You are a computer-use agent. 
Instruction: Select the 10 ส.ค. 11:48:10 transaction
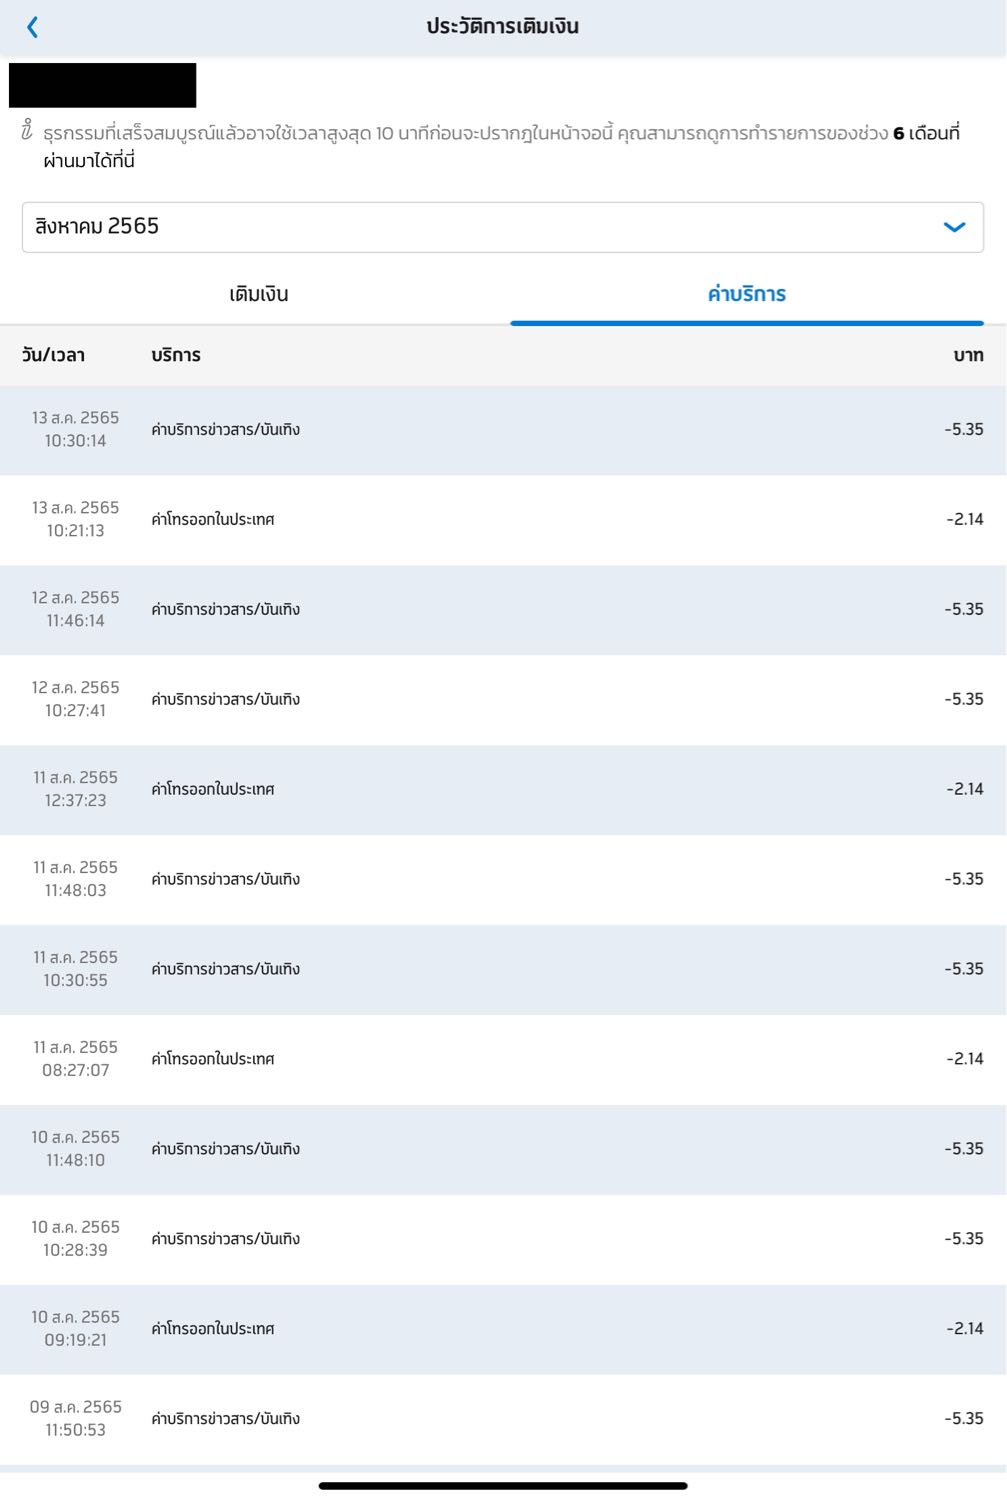(502, 1150)
